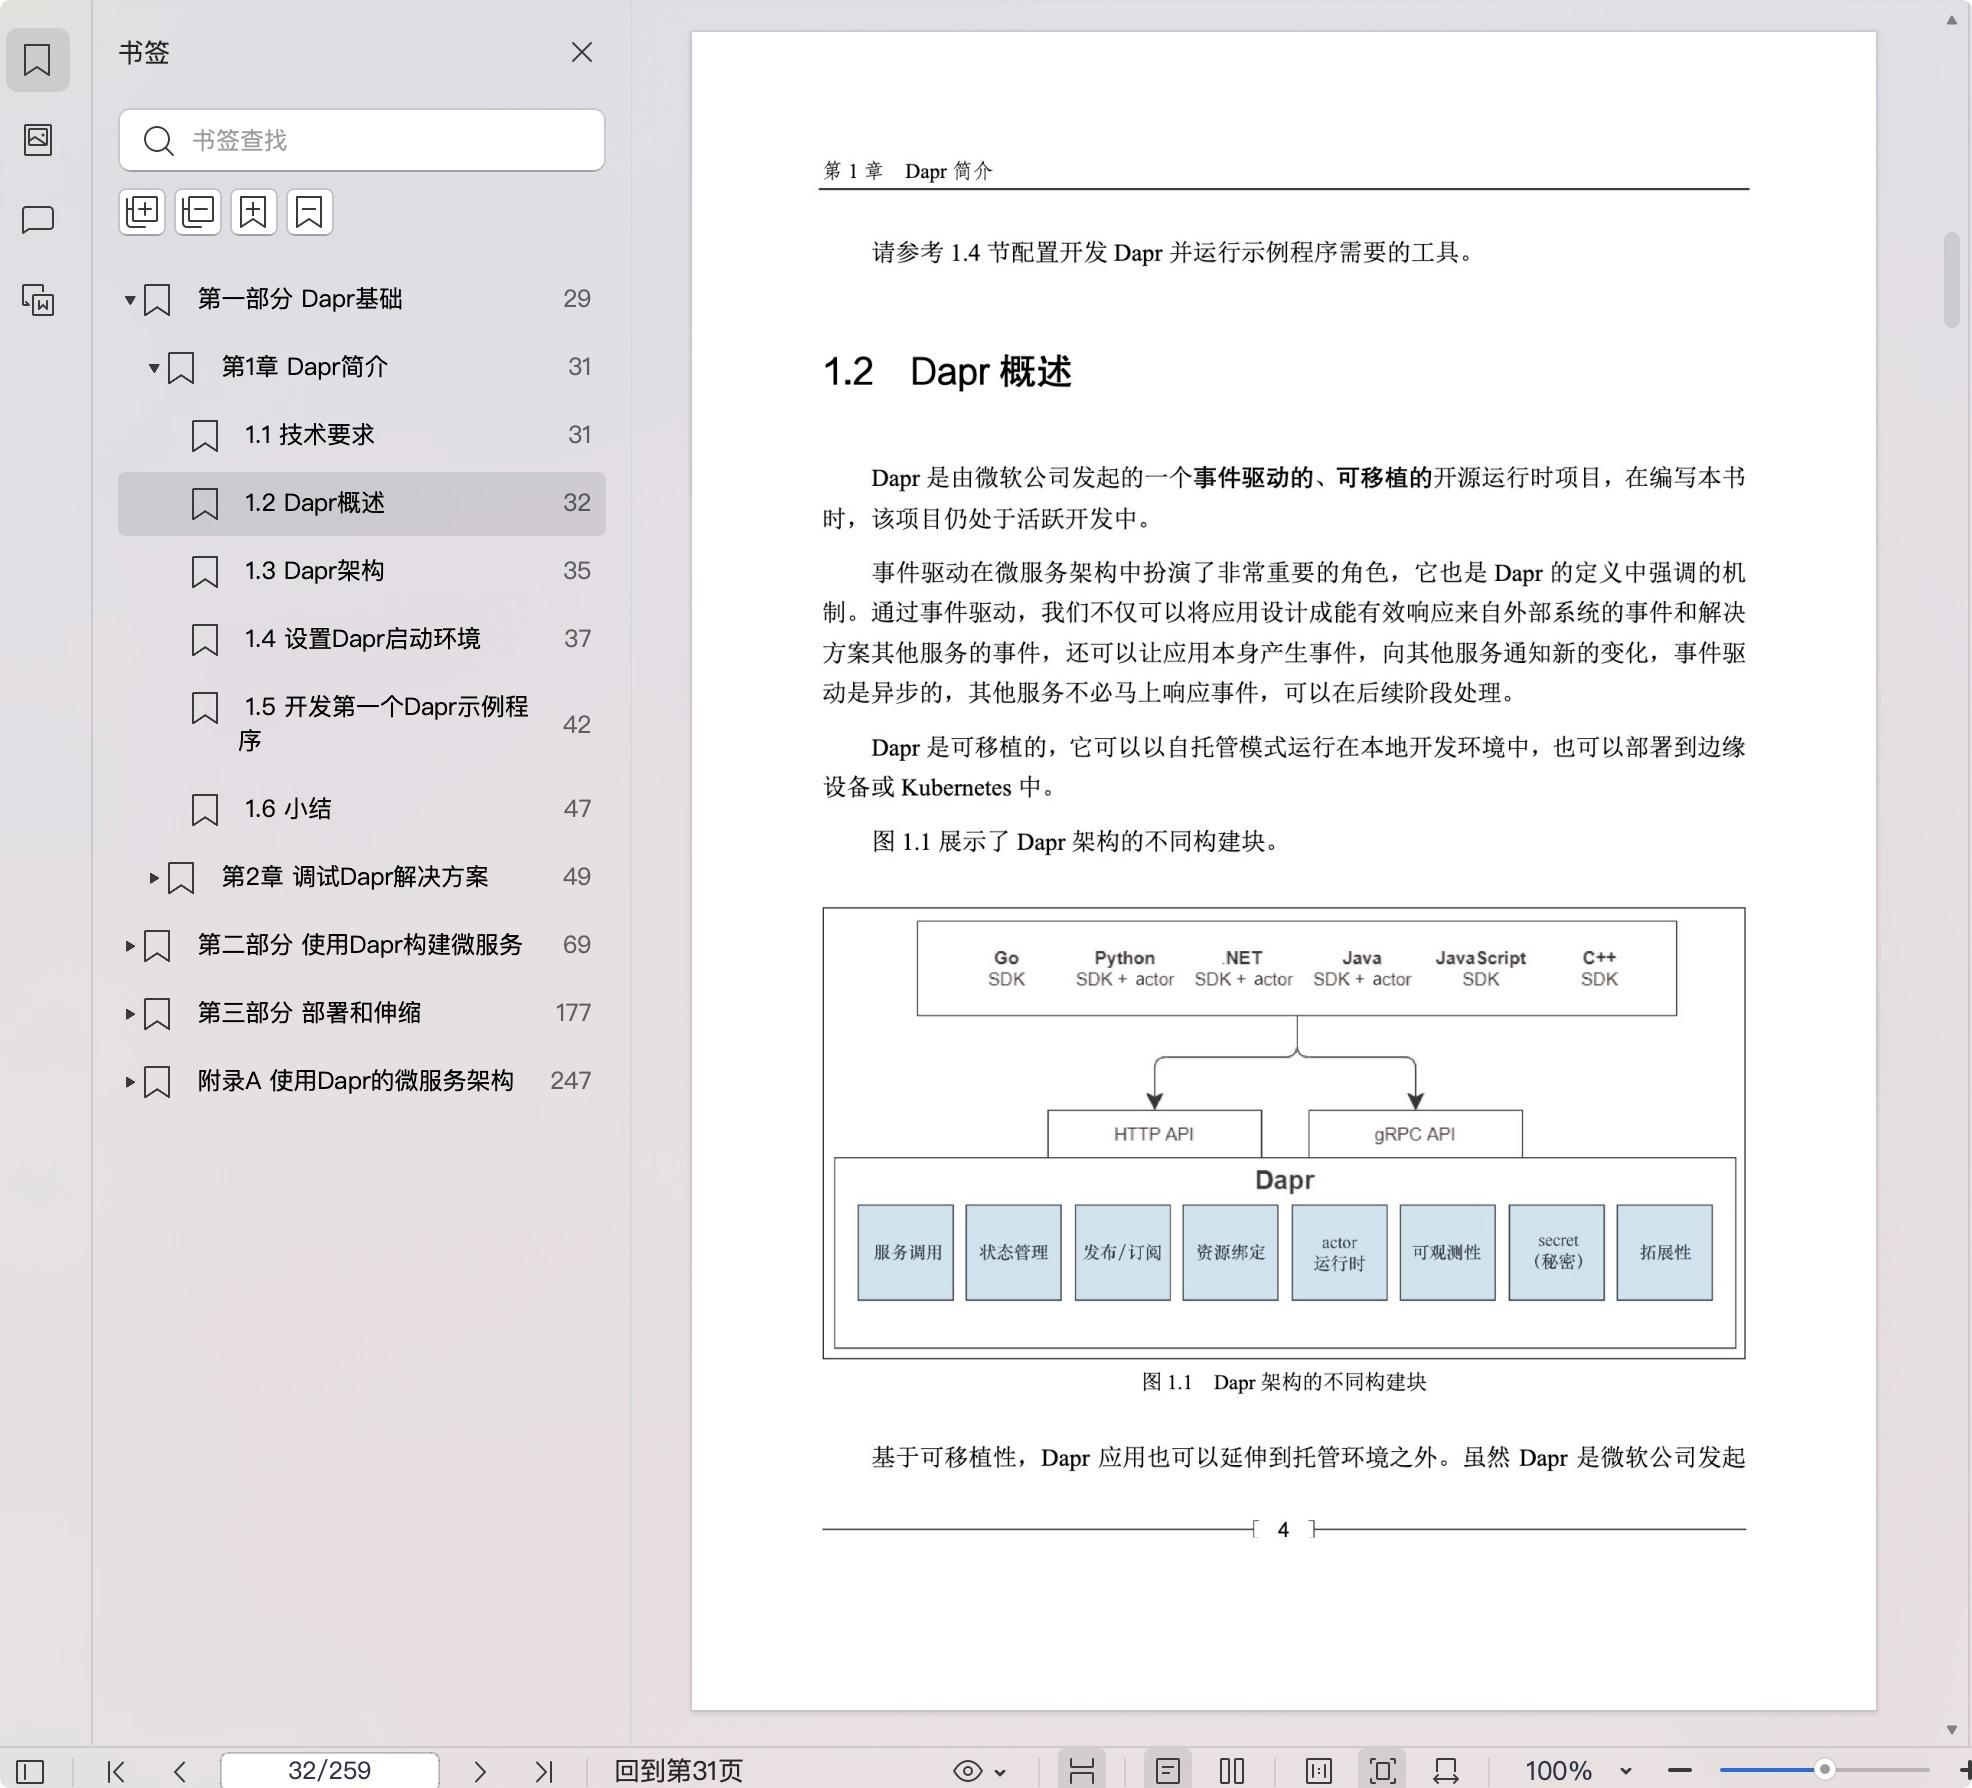Adjust the zoom slider handle
This screenshot has width=1972, height=1788.
pyautogui.click(x=1824, y=1769)
